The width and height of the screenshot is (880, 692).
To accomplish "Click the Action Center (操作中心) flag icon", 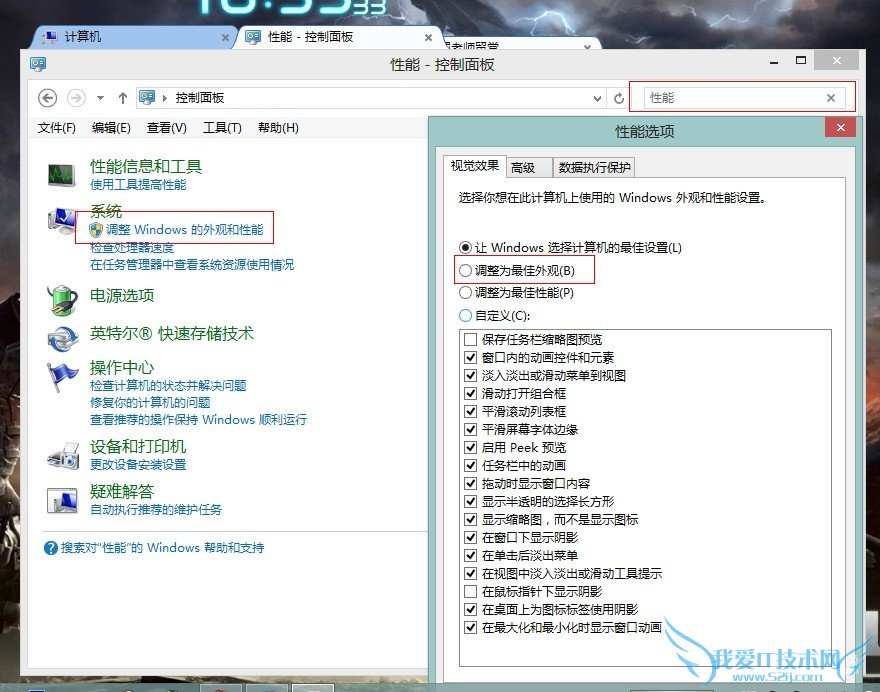I will [62, 375].
